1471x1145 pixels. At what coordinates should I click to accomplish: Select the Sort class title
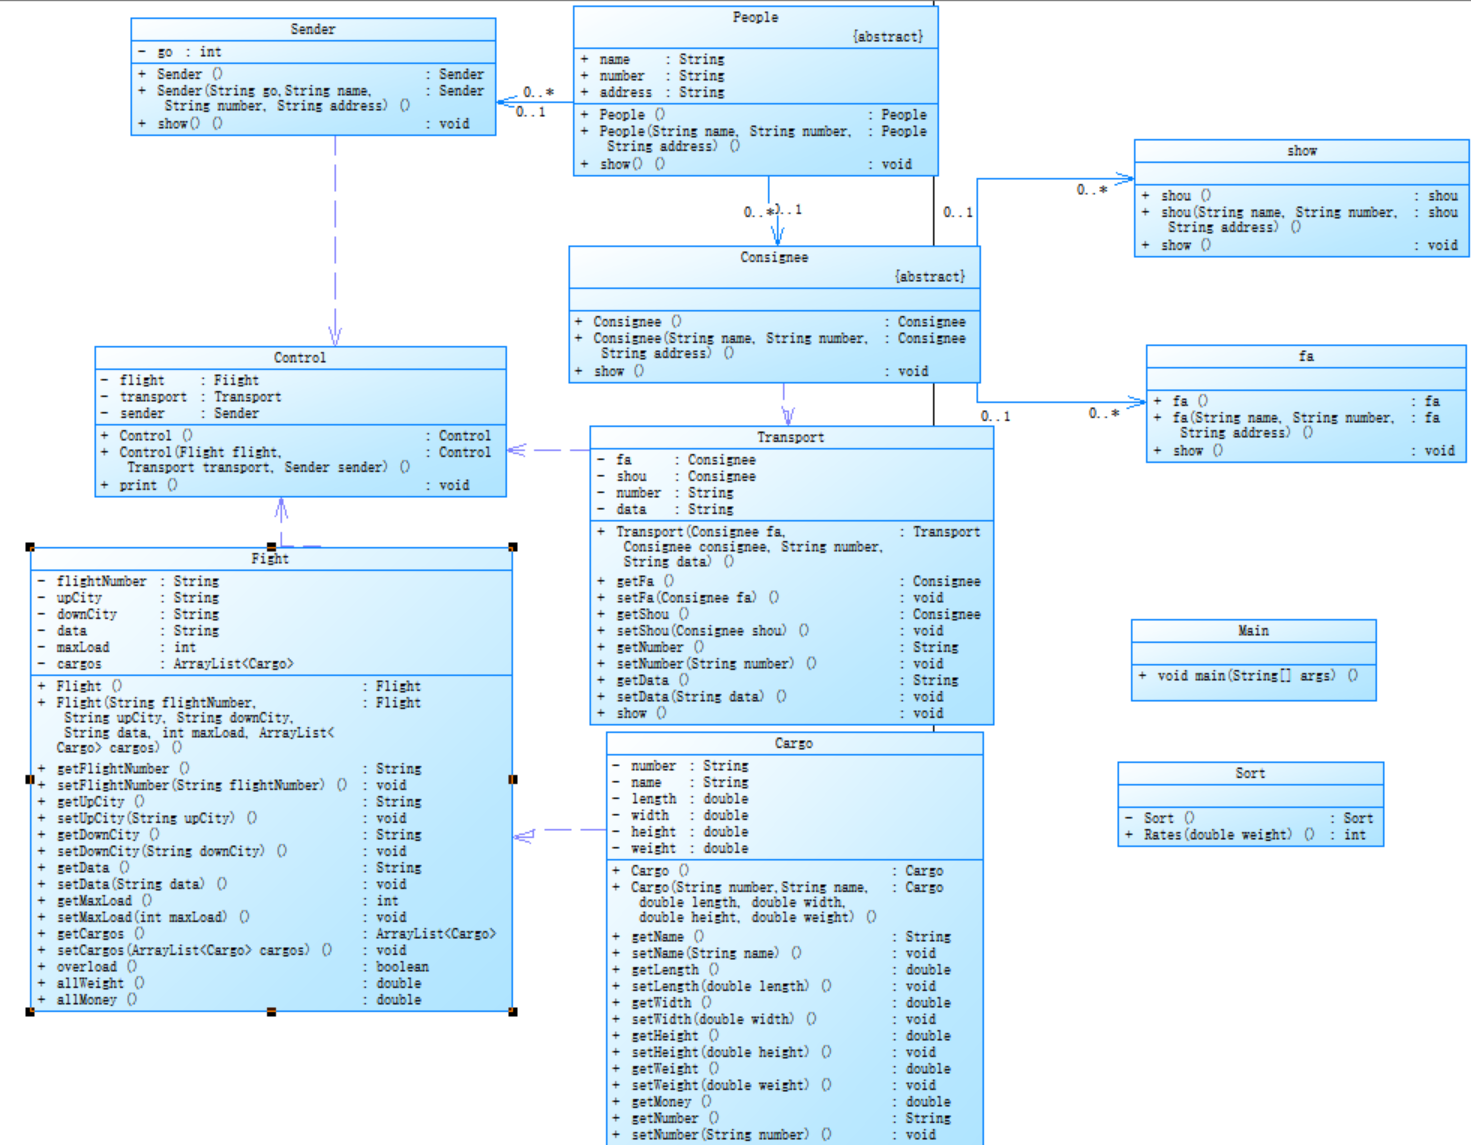click(1250, 773)
